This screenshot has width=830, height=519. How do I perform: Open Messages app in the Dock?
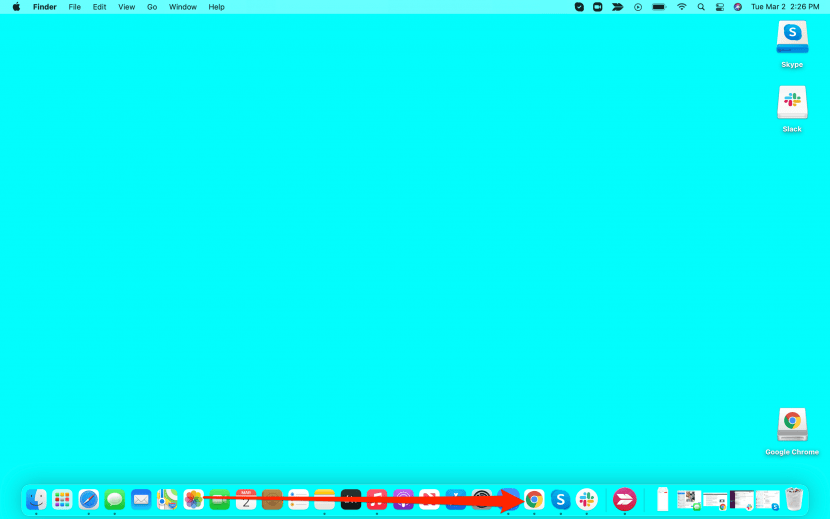point(115,499)
